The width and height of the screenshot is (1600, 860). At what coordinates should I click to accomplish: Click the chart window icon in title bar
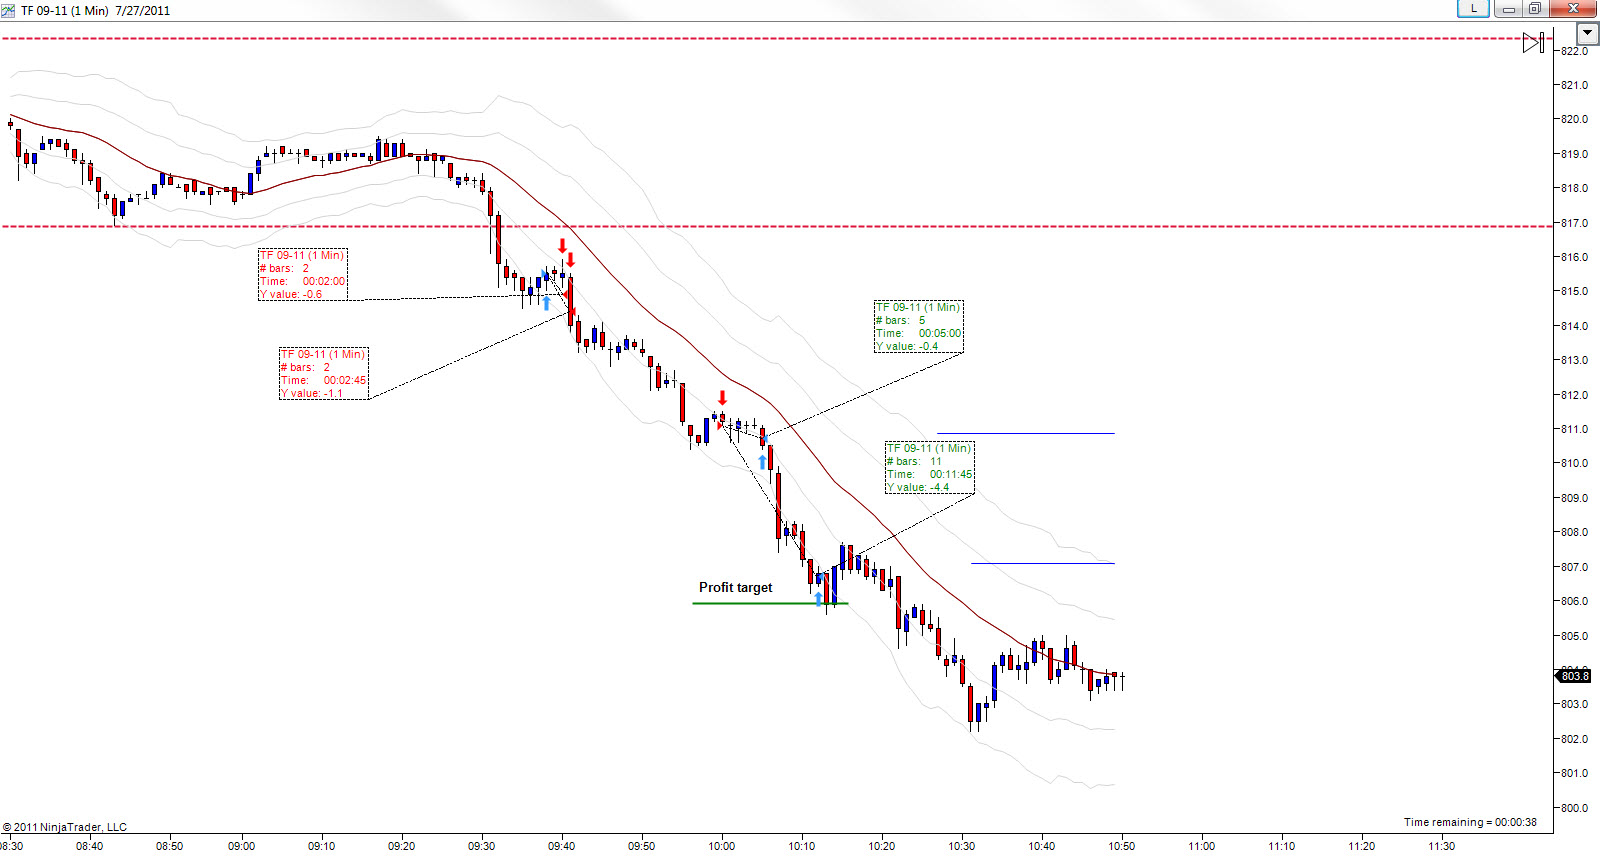[x=8, y=10]
